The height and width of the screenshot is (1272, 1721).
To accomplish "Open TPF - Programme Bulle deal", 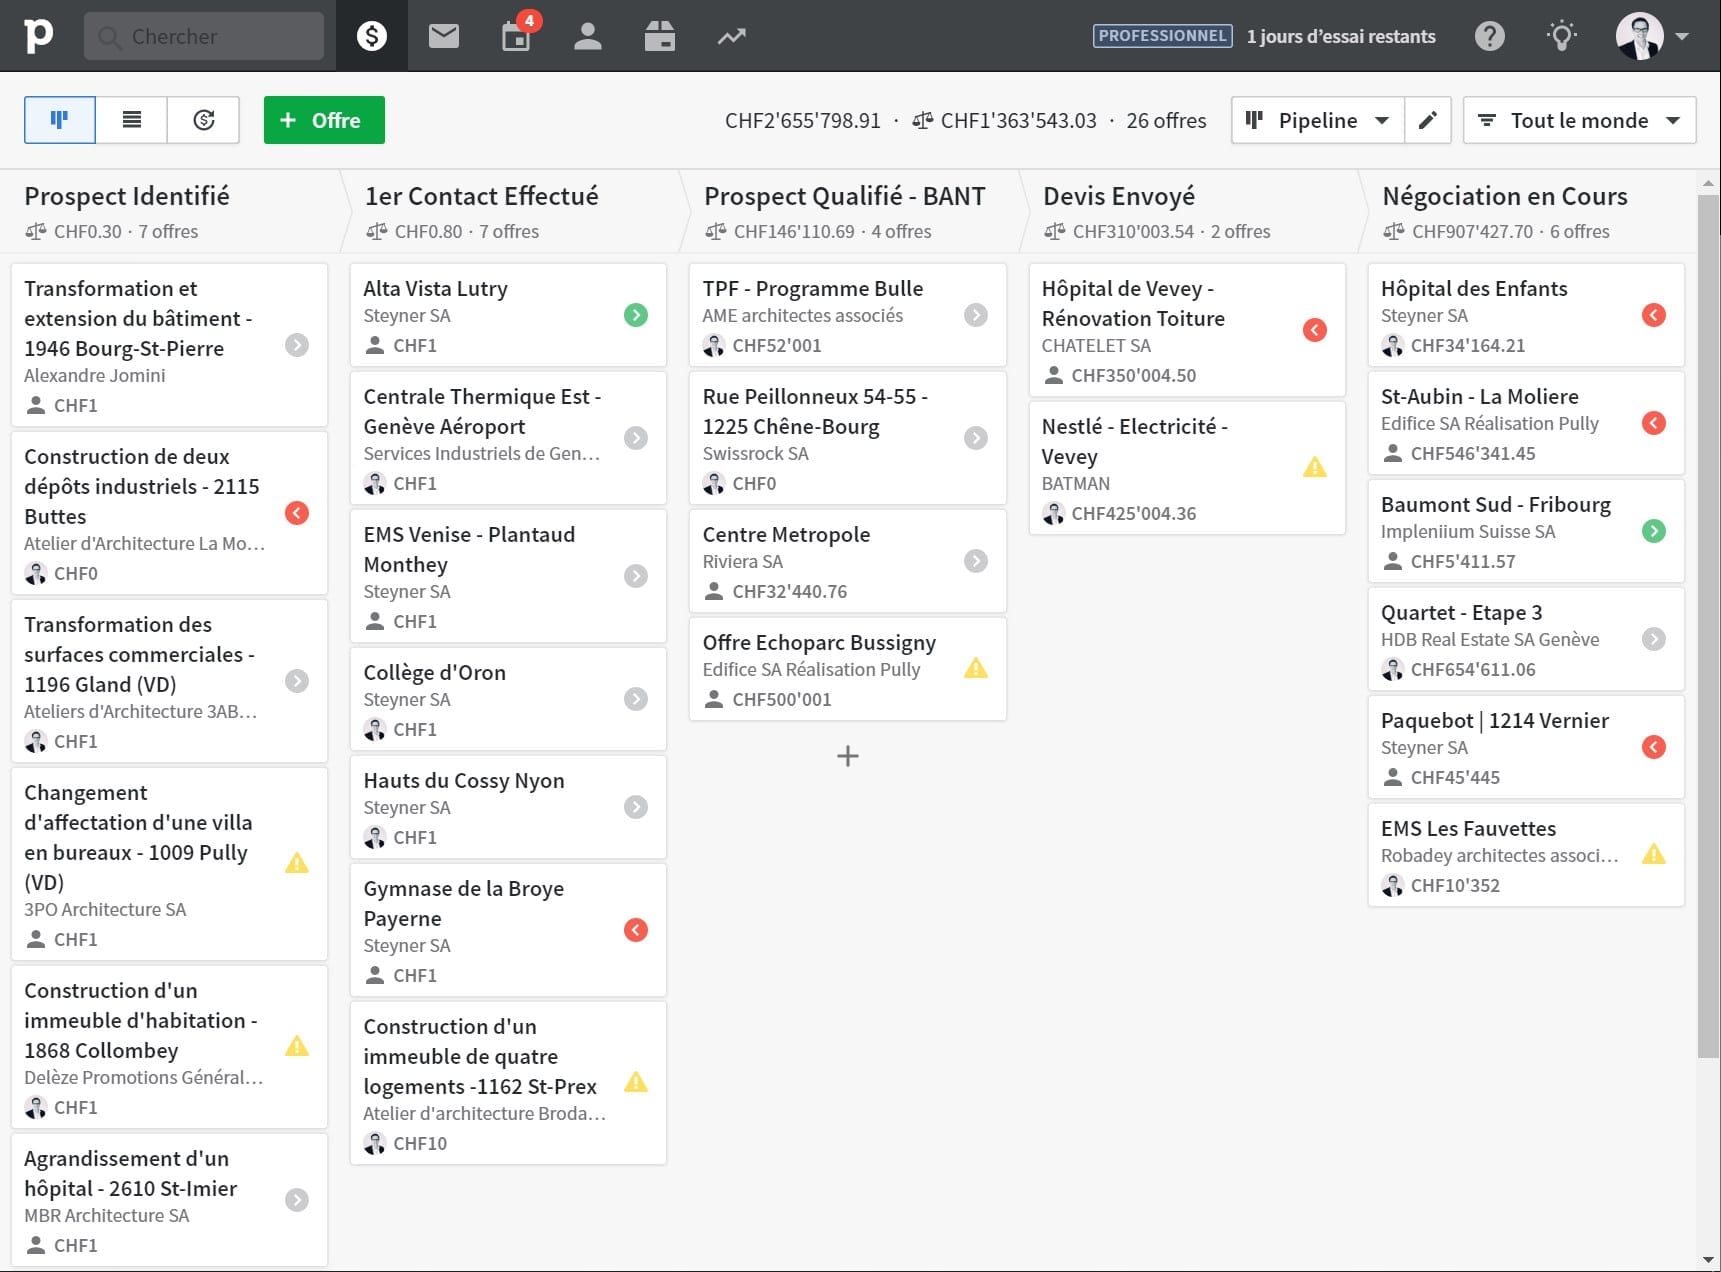I will pos(847,315).
